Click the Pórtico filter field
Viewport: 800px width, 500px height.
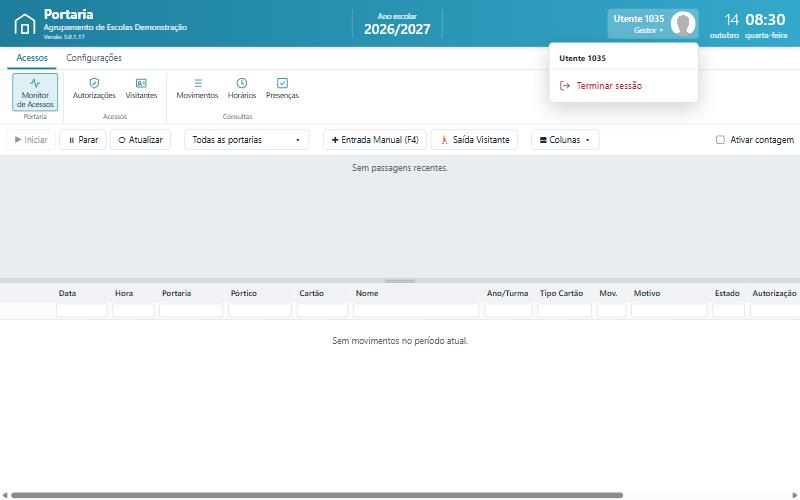[x=260, y=310]
